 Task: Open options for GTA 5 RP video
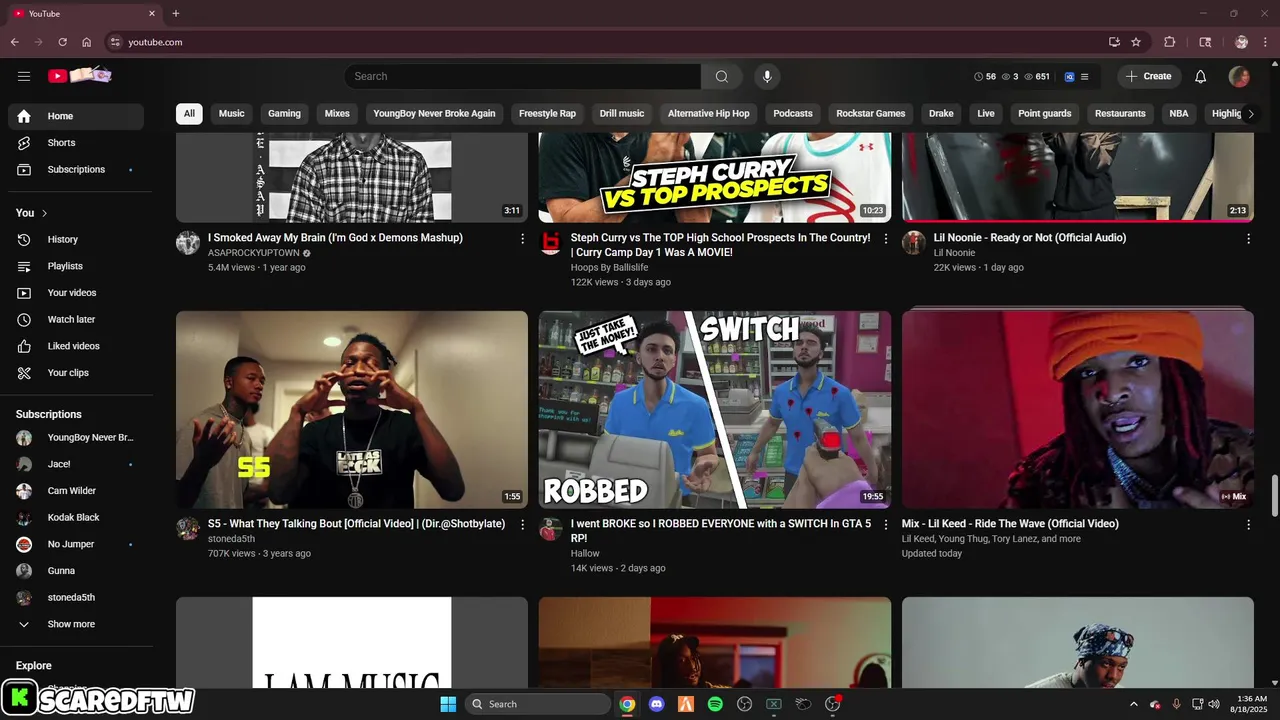885,525
